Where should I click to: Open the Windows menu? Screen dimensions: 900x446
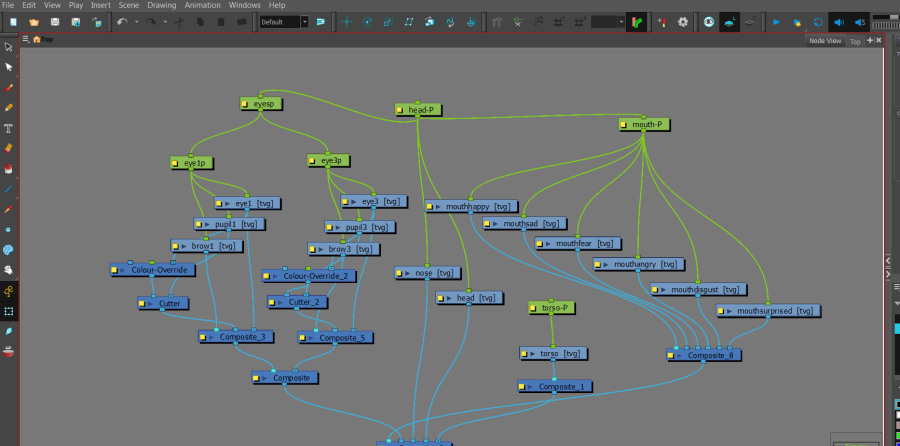(x=245, y=5)
